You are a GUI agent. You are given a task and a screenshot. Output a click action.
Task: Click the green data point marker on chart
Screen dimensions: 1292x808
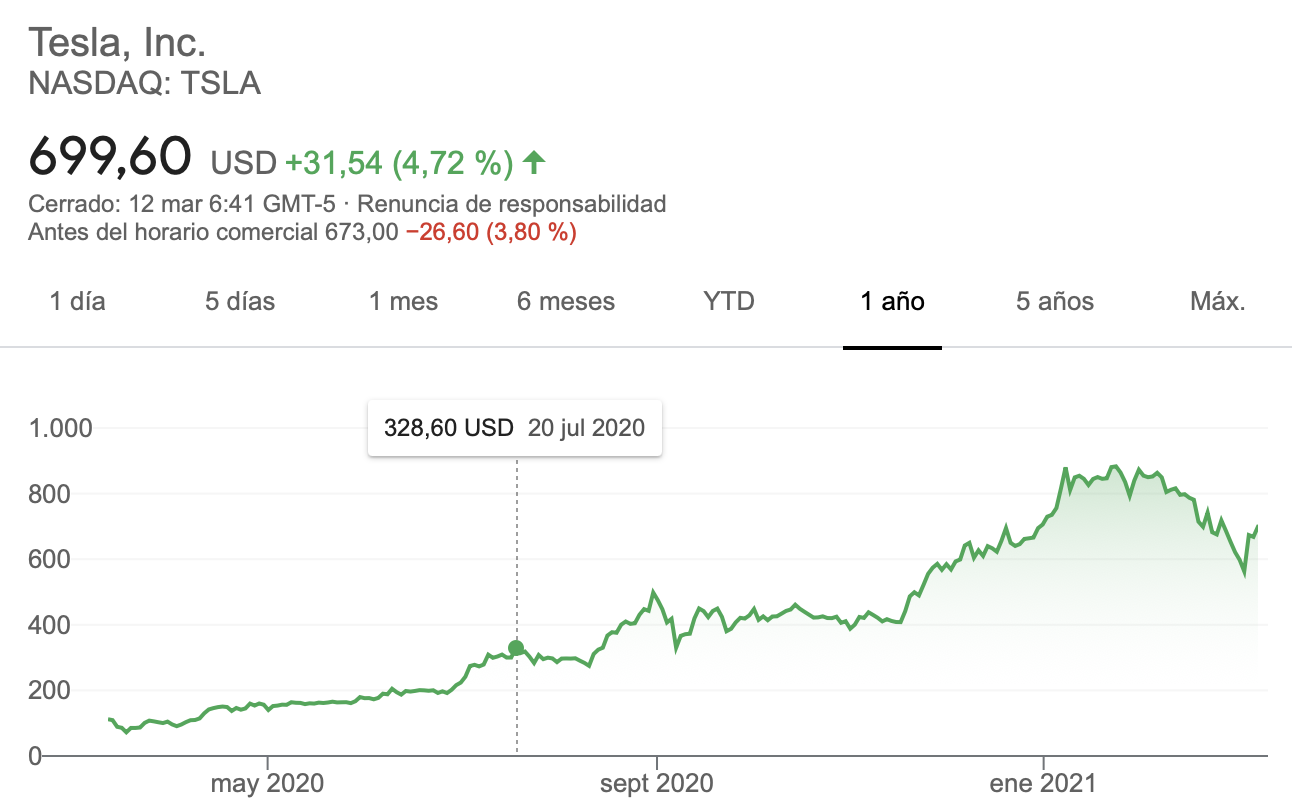pyautogui.click(x=516, y=648)
